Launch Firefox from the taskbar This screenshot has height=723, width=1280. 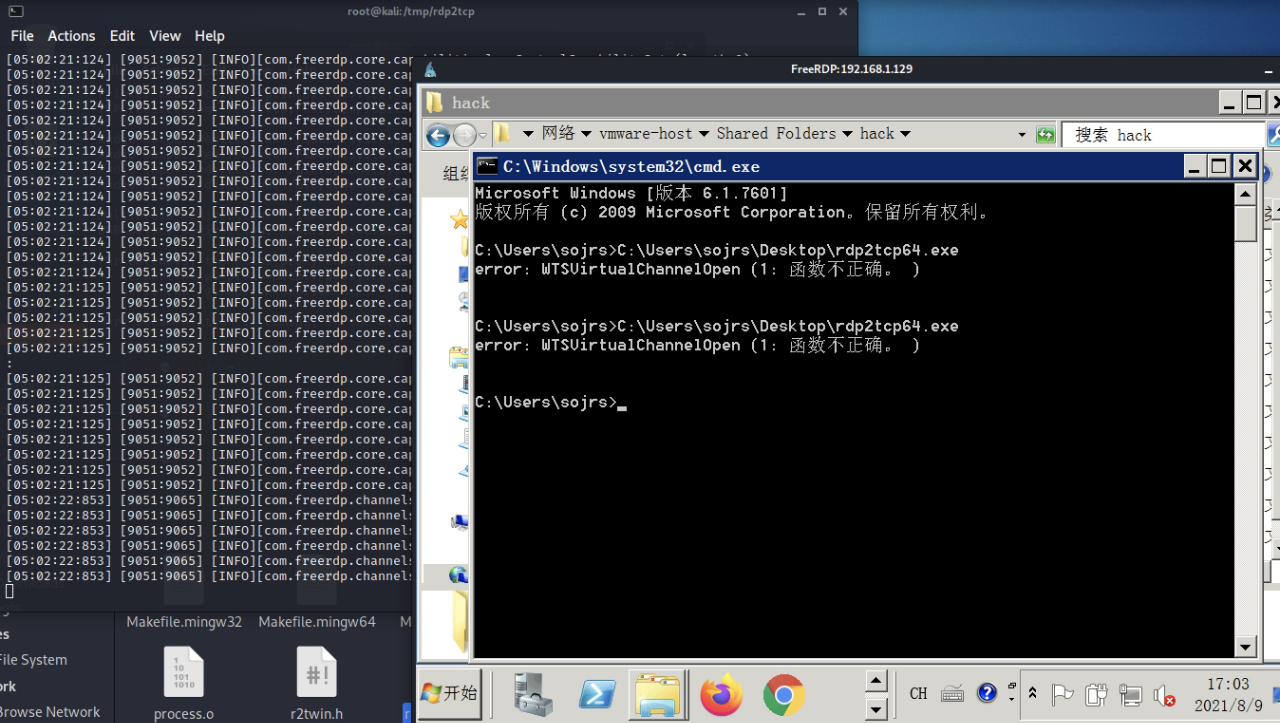pos(721,694)
